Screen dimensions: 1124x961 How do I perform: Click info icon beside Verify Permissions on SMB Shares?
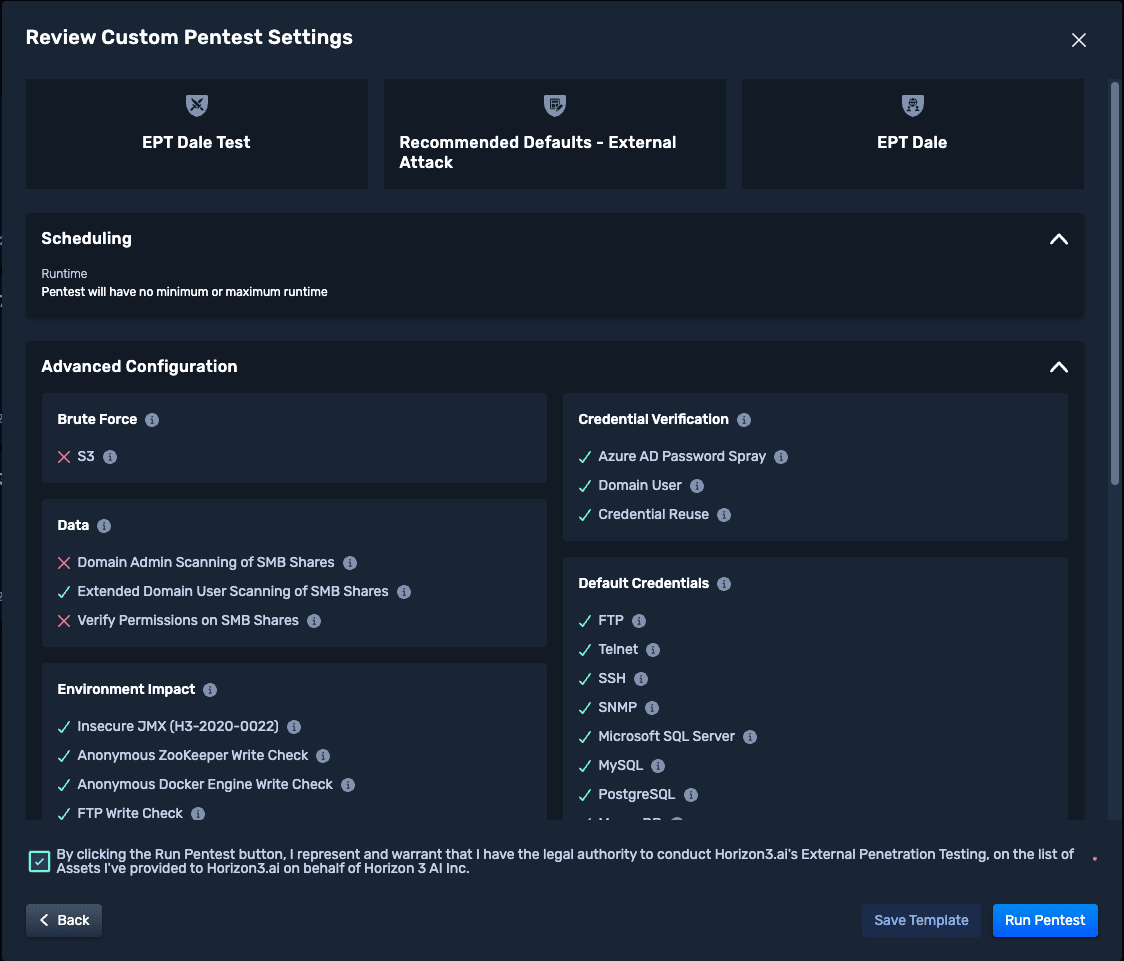coord(314,621)
